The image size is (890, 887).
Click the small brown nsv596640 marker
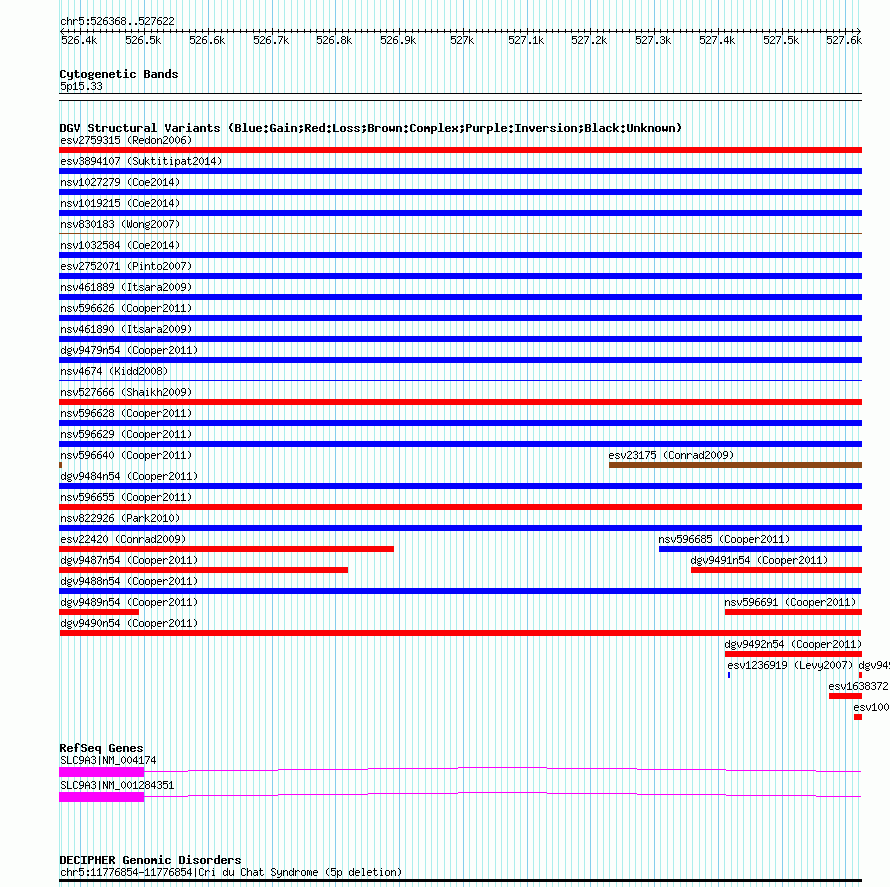tap(60, 465)
